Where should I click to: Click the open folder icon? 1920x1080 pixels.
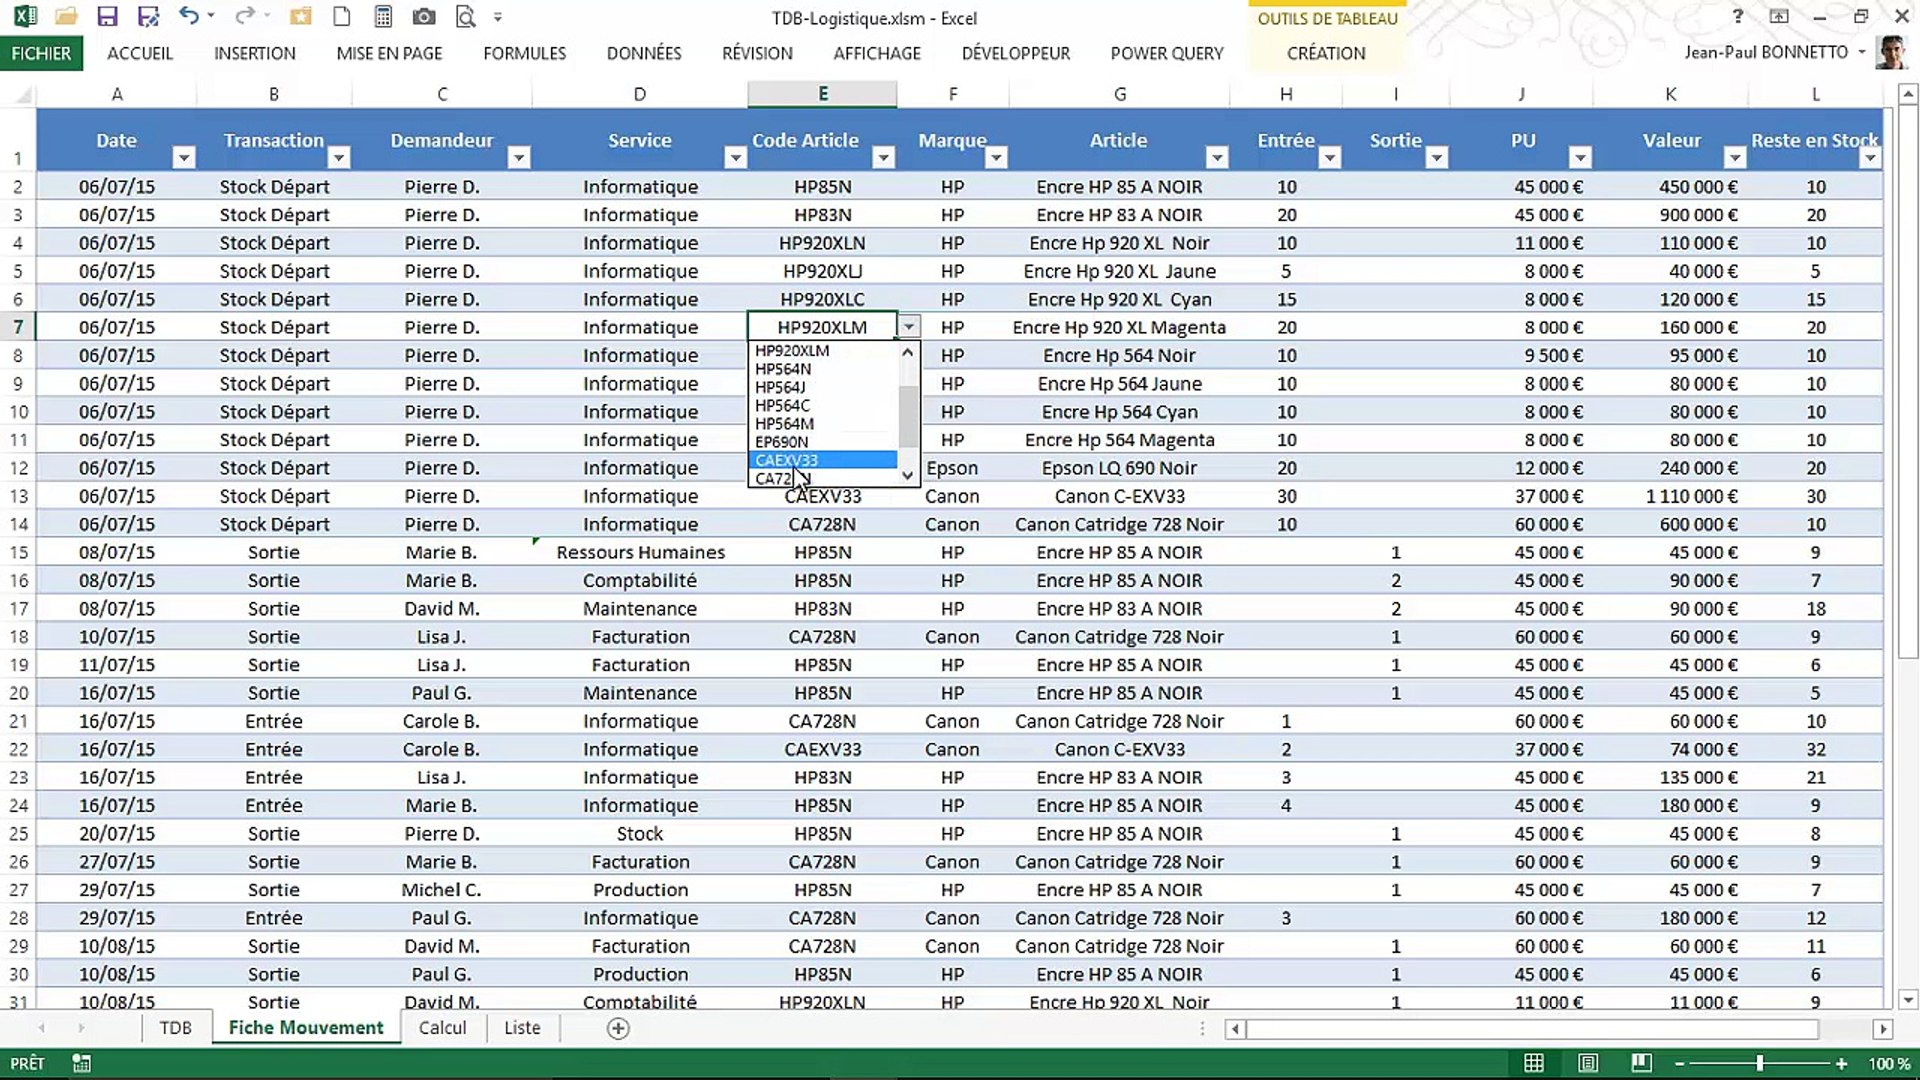(x=66, y=17)
